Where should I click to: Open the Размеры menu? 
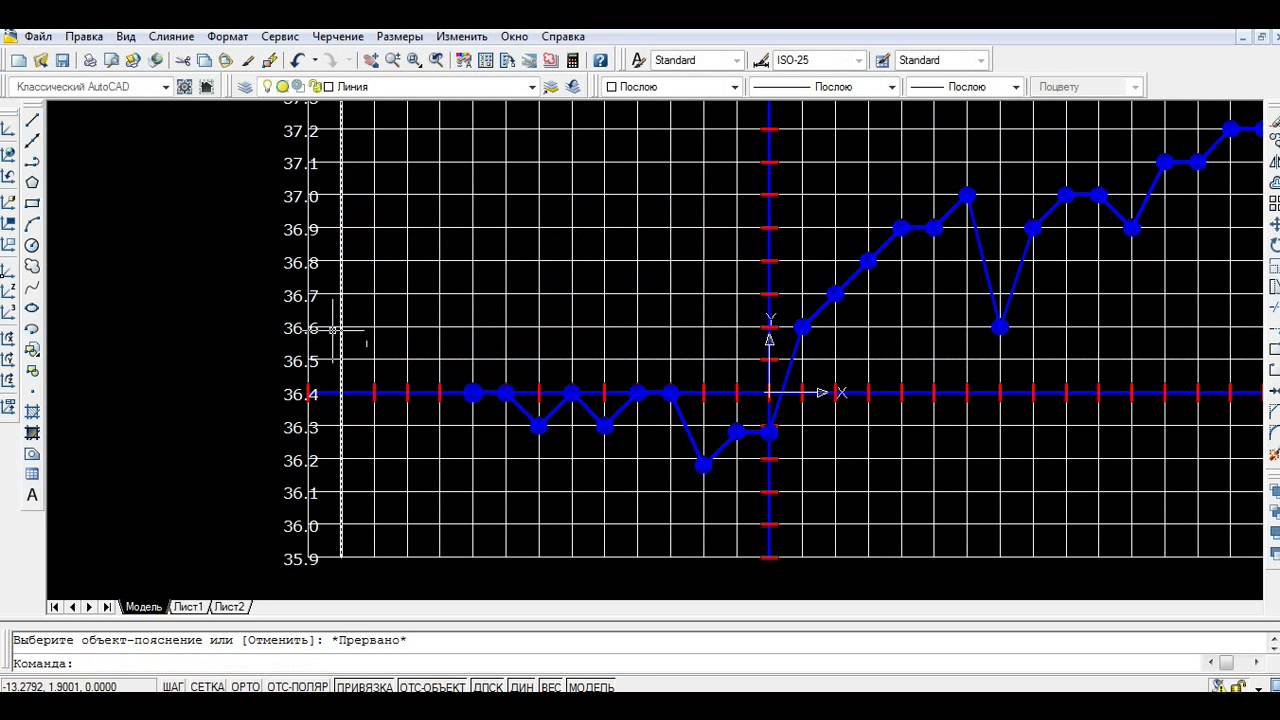click(400, 37)
